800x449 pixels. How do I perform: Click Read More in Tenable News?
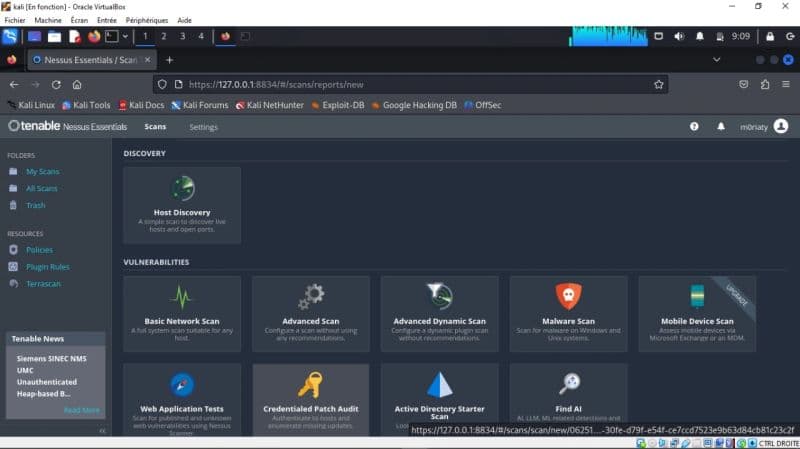pyautogui.click(x=82, y=410)
